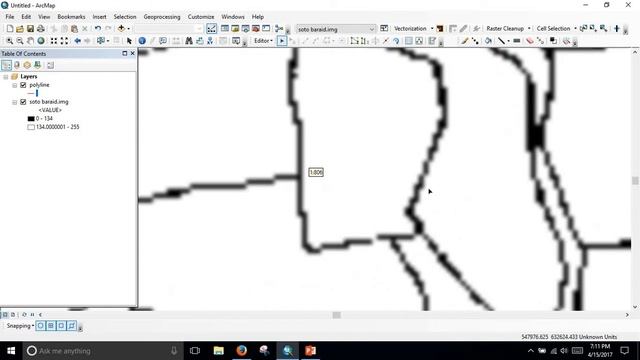The height and width of the screenshot is (360, 640).
Task: Toggle polyline layer visibility
Action: pyautogui.click(x=23, y=85)
